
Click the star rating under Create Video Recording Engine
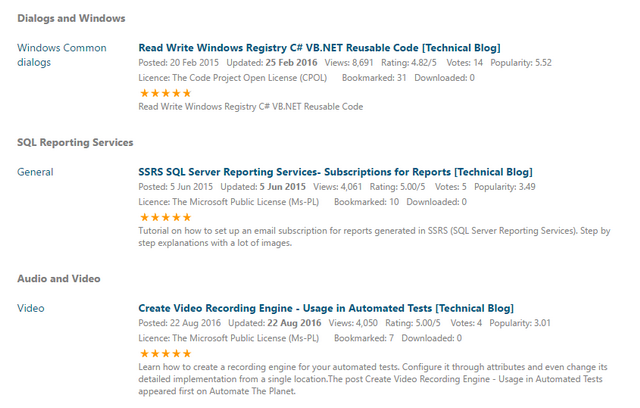tap(165, 353)
